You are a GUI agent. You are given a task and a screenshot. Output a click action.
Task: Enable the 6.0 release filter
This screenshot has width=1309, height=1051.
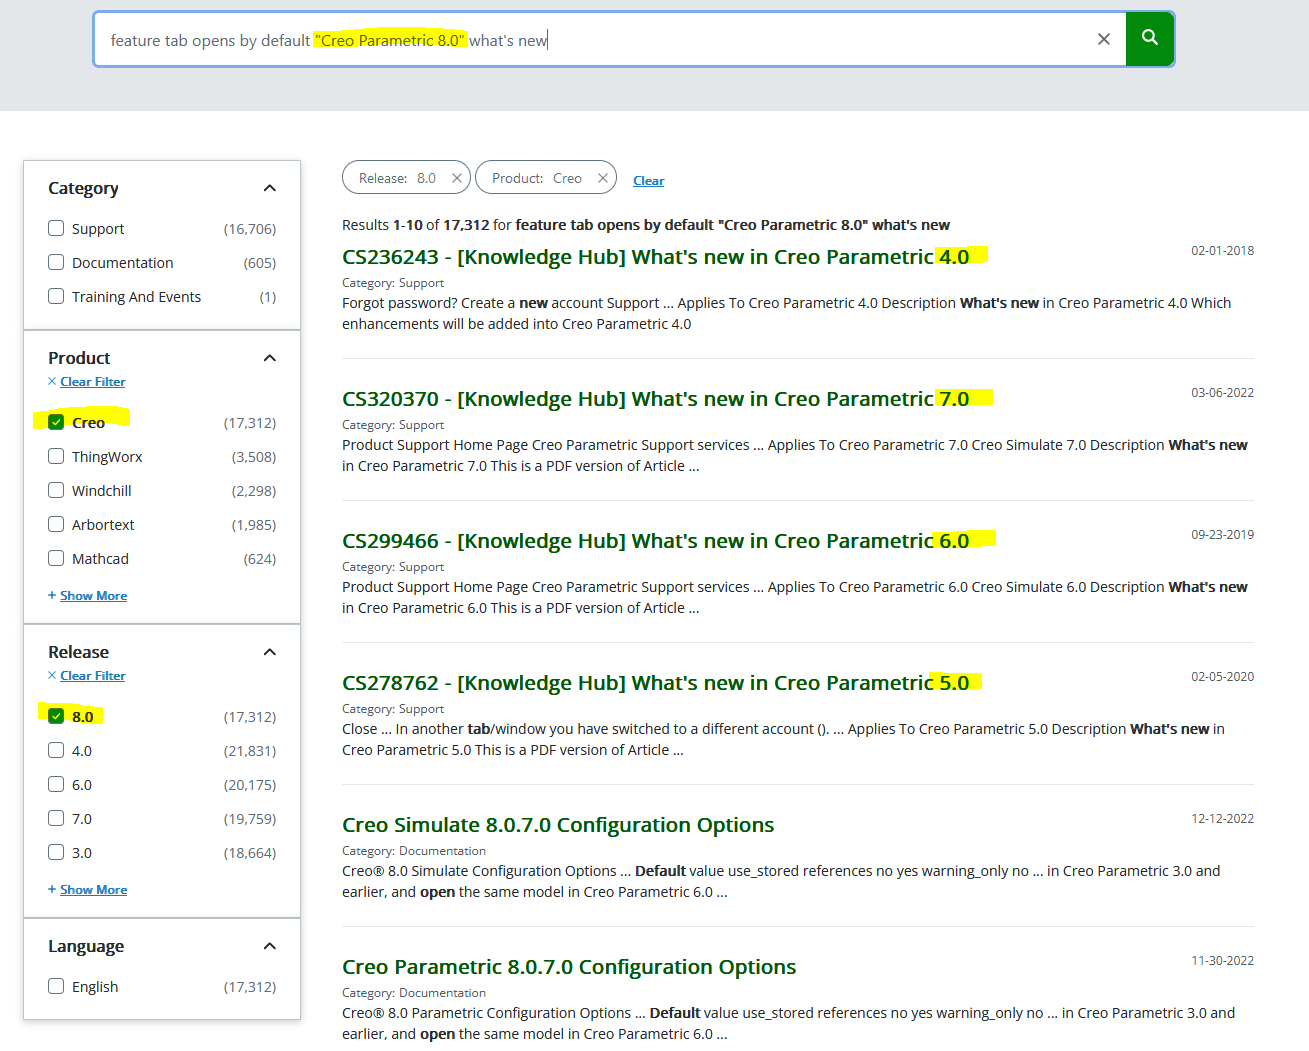point(56,784)
